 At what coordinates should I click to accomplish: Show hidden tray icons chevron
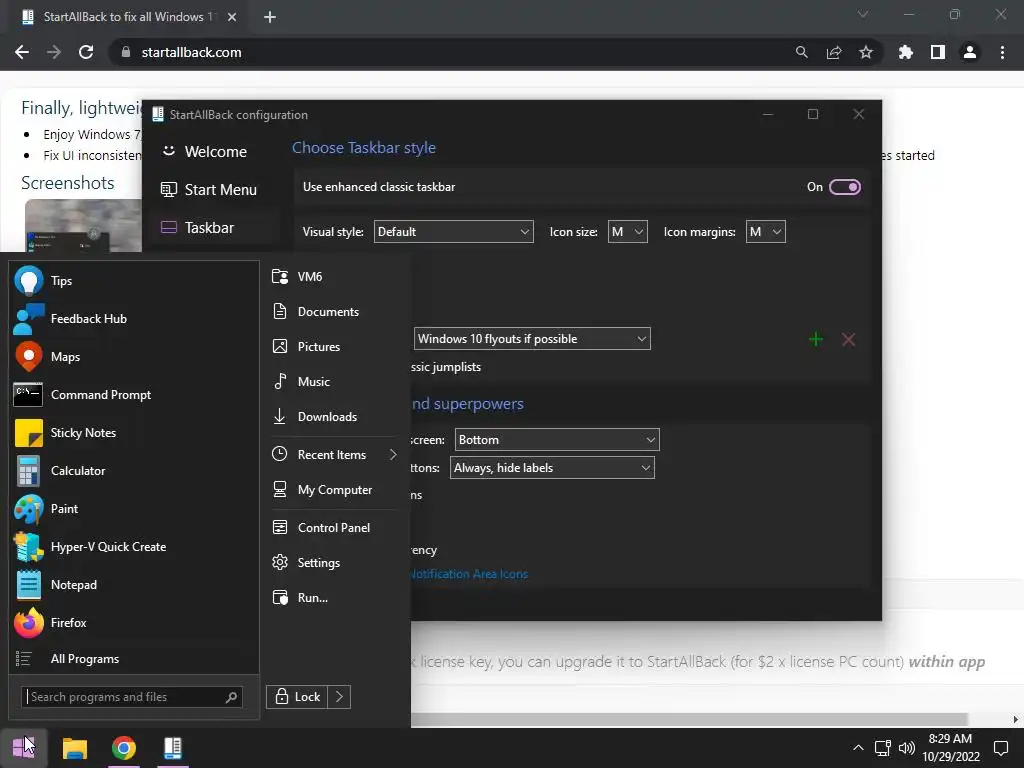[858, 748]
